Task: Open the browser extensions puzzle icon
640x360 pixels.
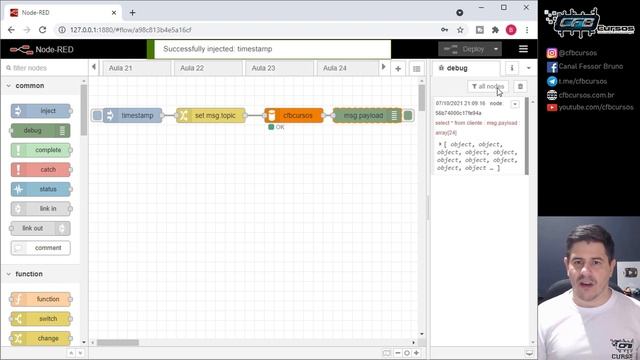Action: tap(495, 30)
